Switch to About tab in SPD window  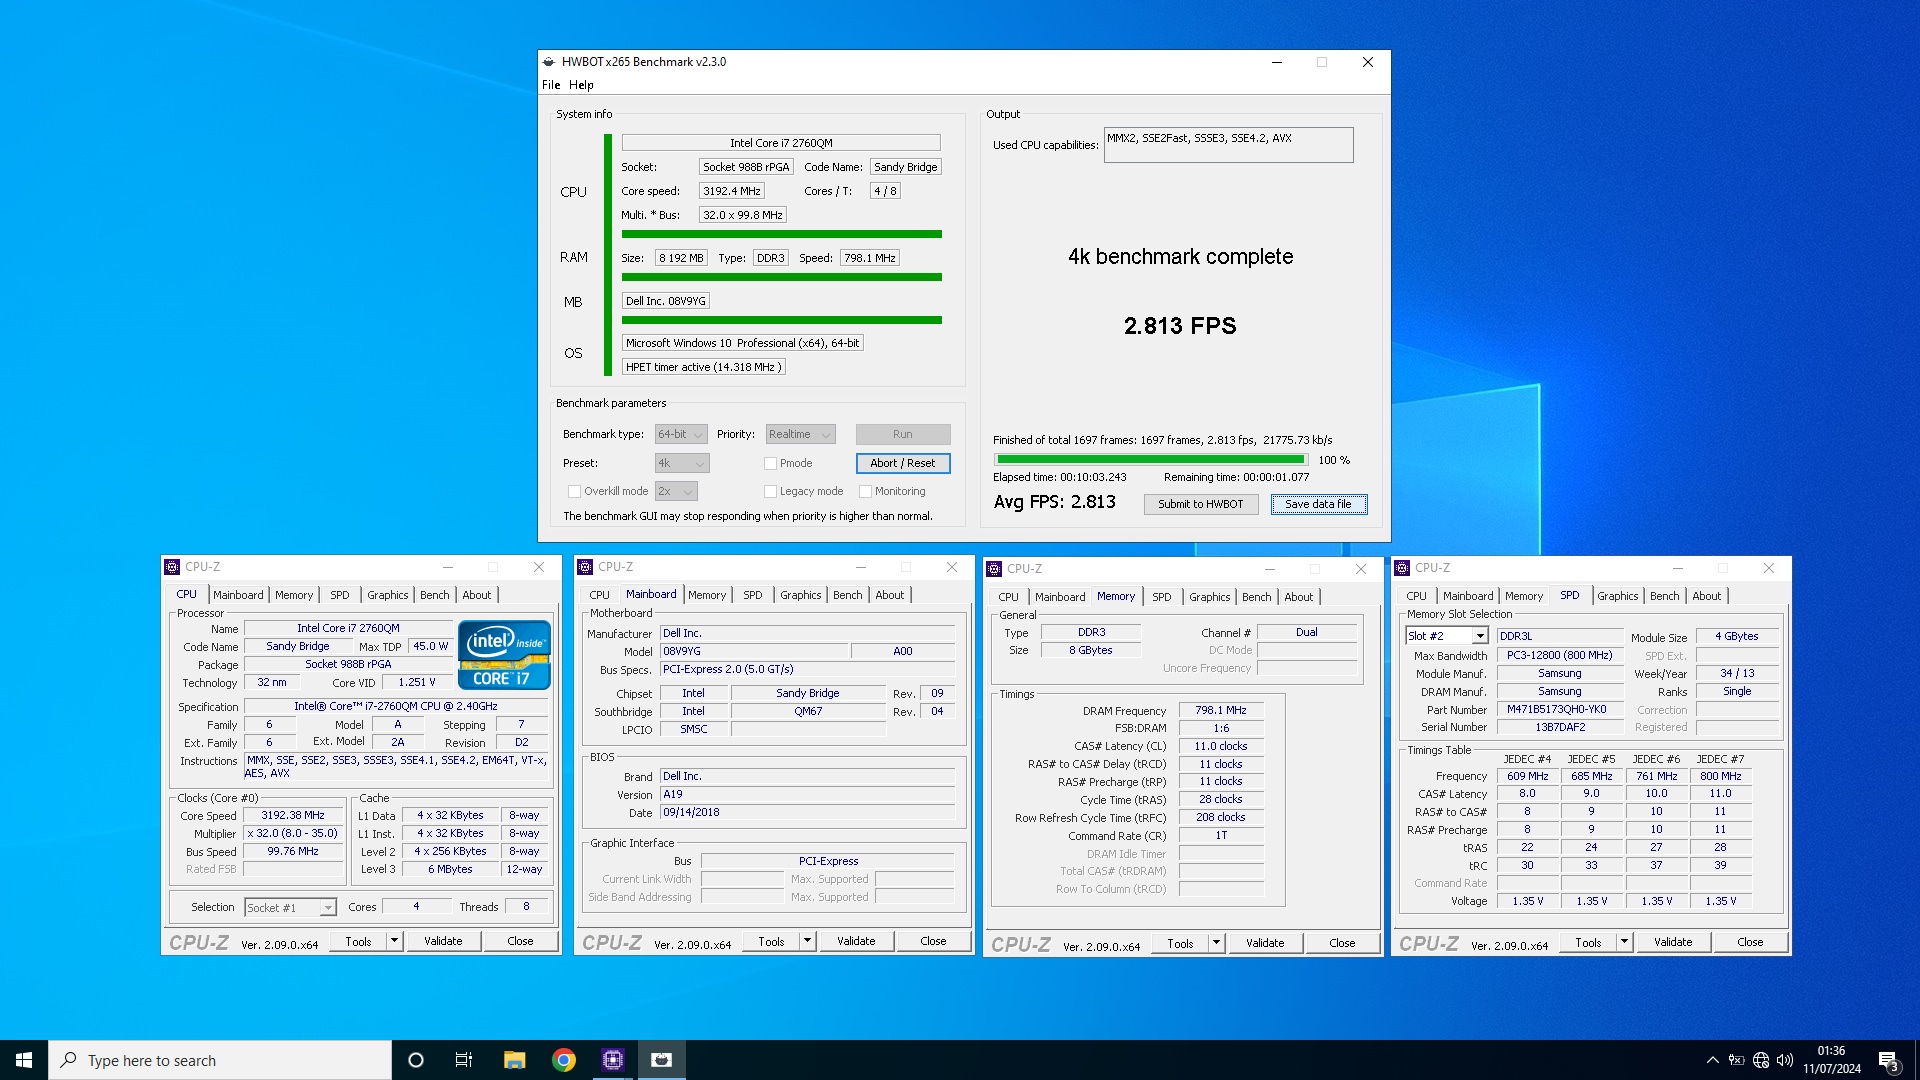pos(1706,596)
